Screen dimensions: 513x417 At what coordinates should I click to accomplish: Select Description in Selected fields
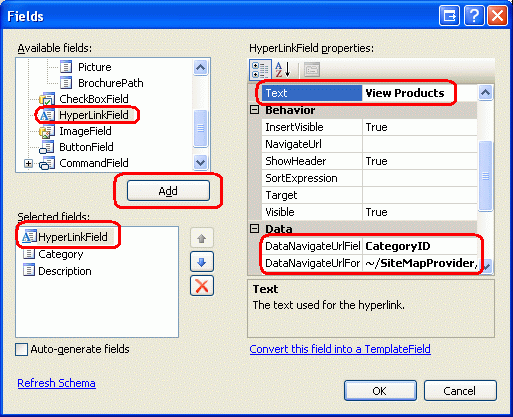[65, 271]
